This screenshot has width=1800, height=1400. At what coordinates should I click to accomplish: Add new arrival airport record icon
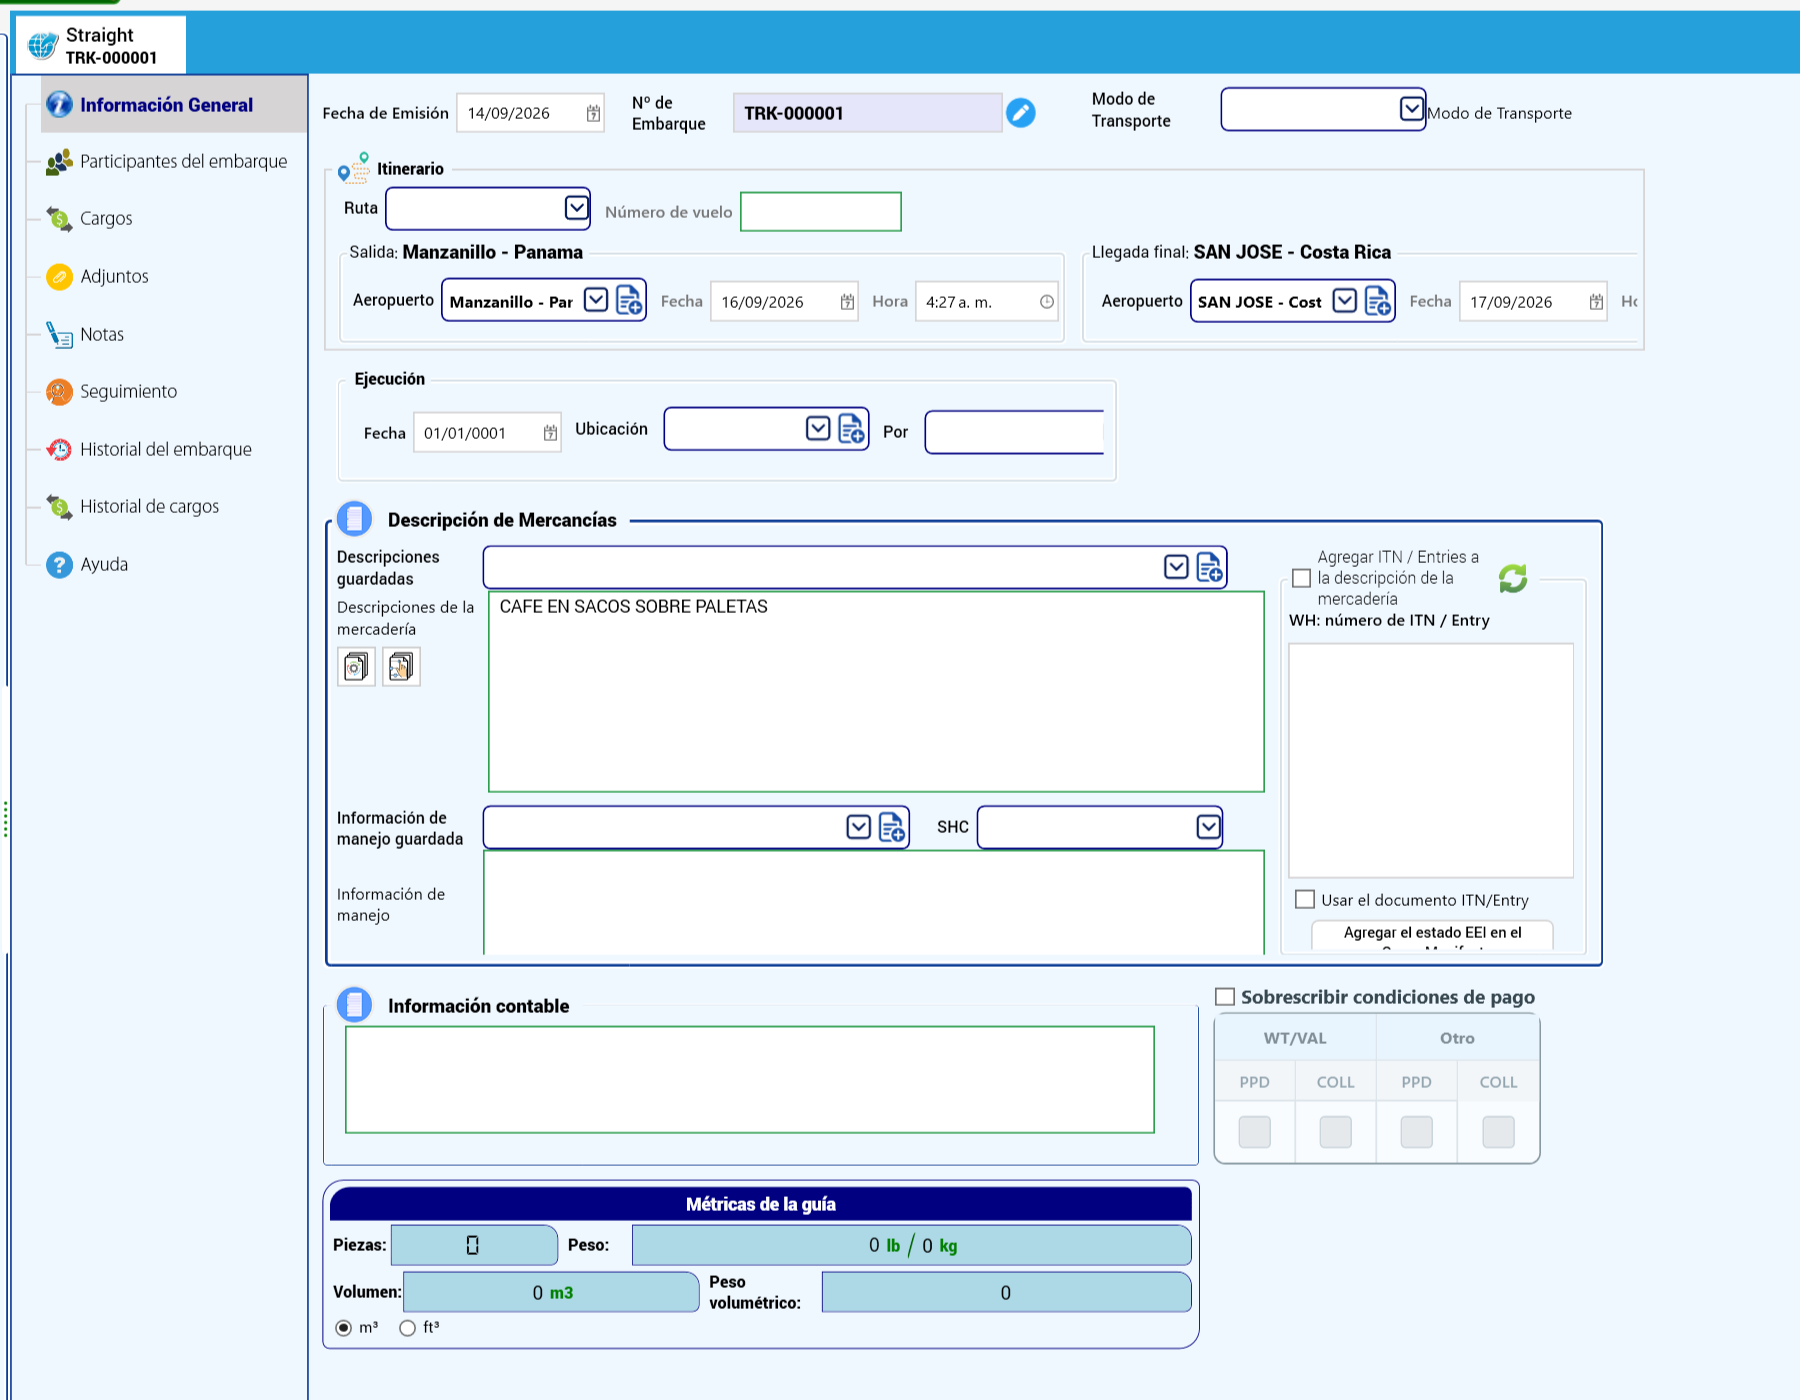(x=1378, y=300)
